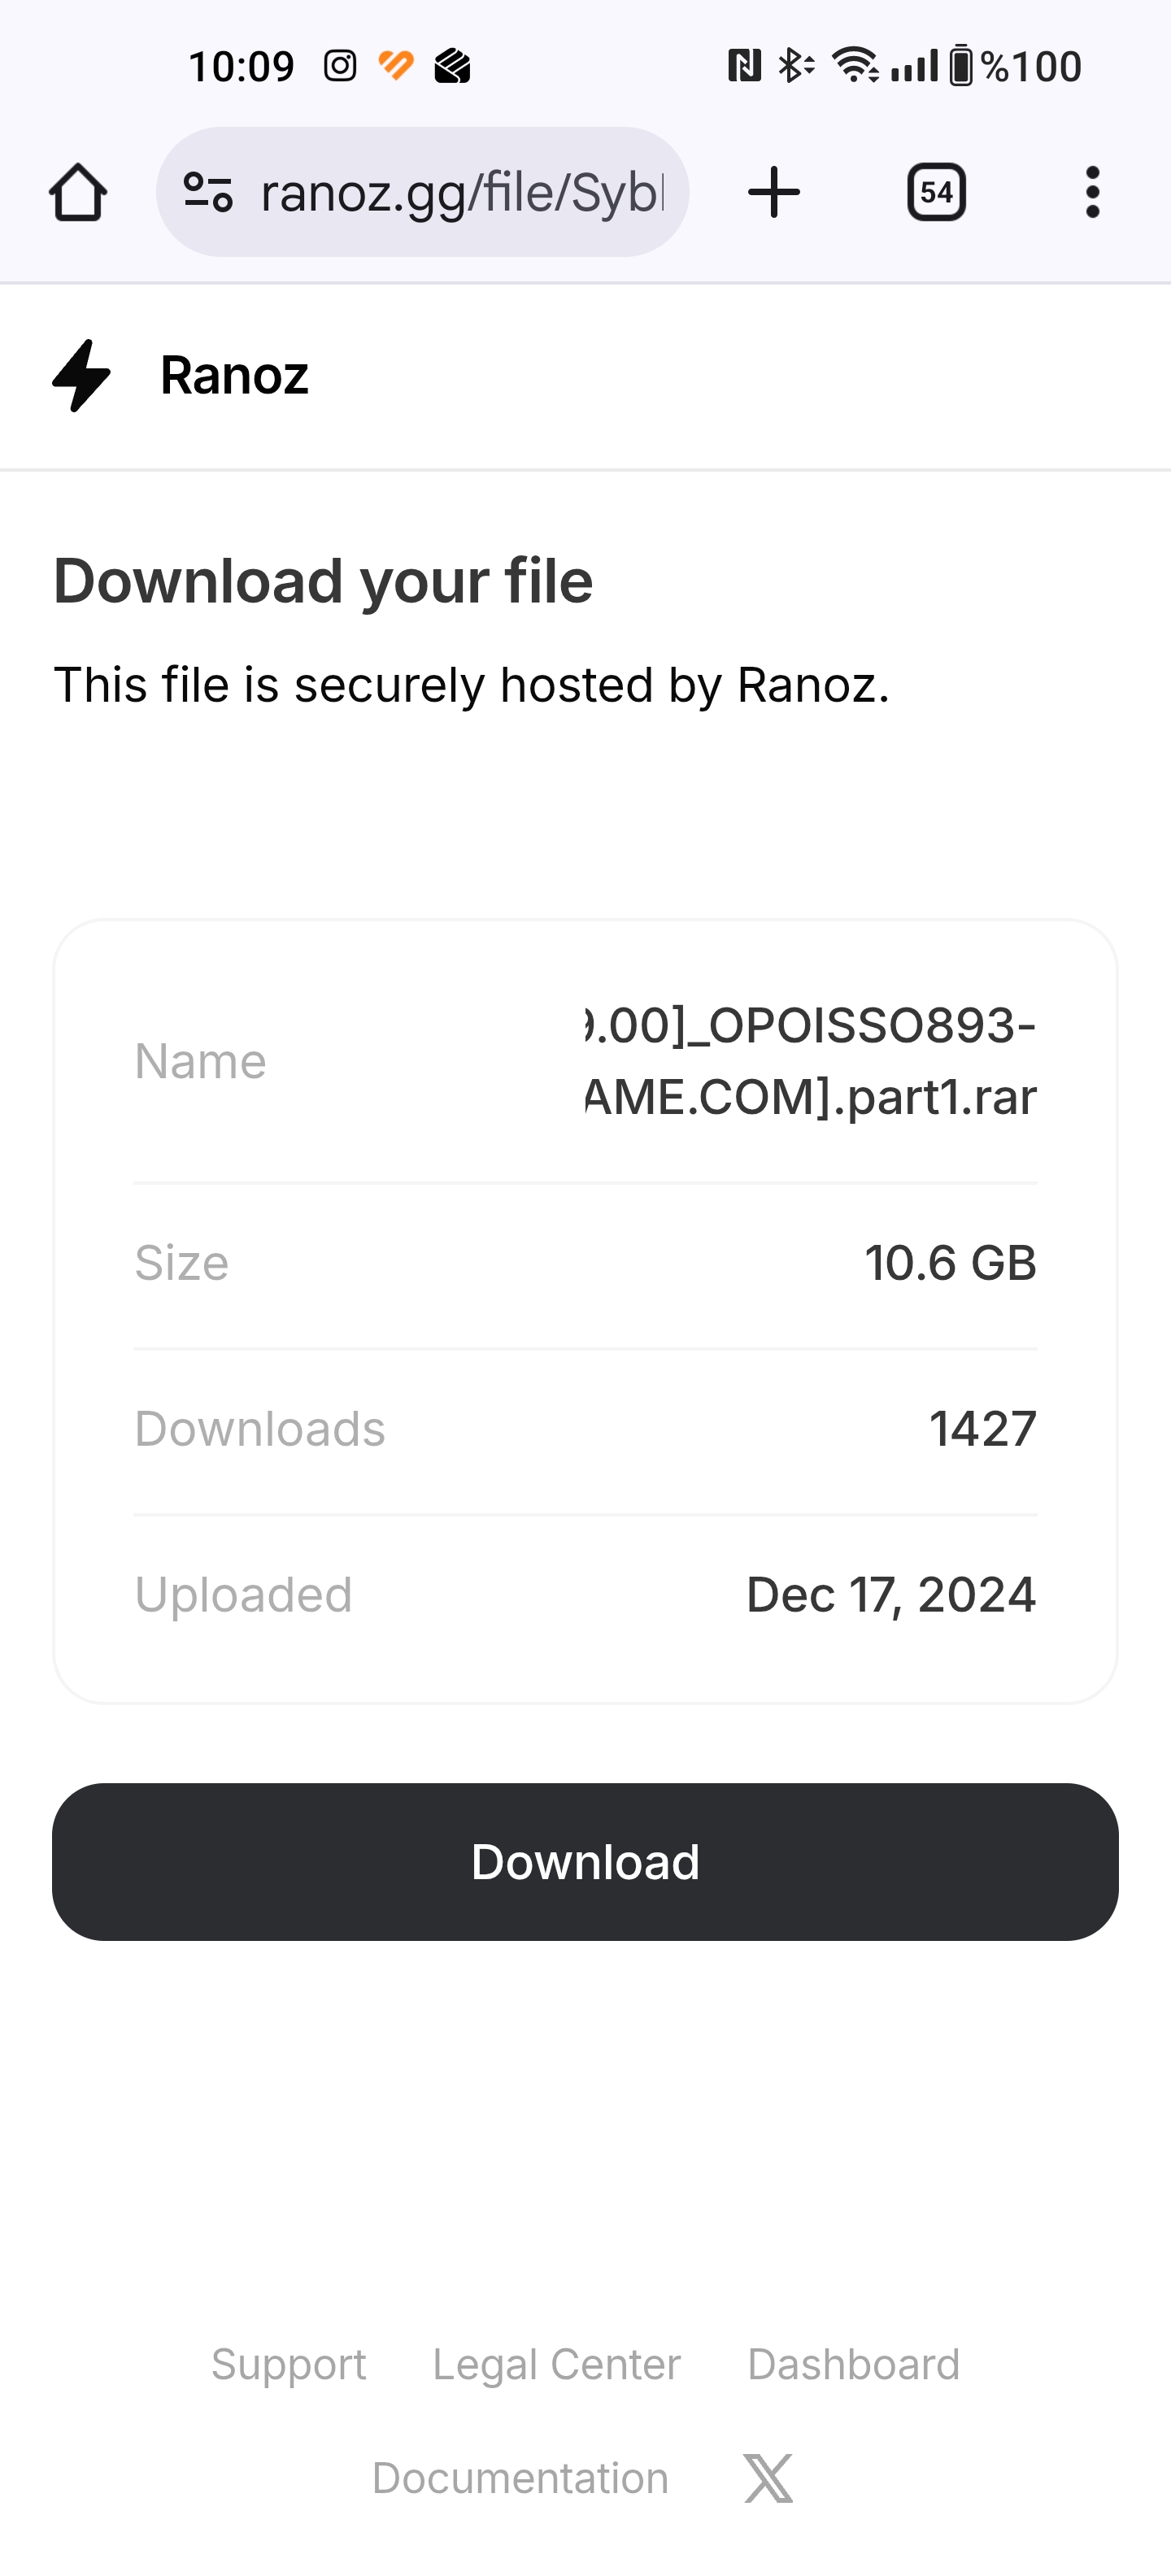Tap the browser home icon
Screen dimensions: 1171x2576
point(78,192)
